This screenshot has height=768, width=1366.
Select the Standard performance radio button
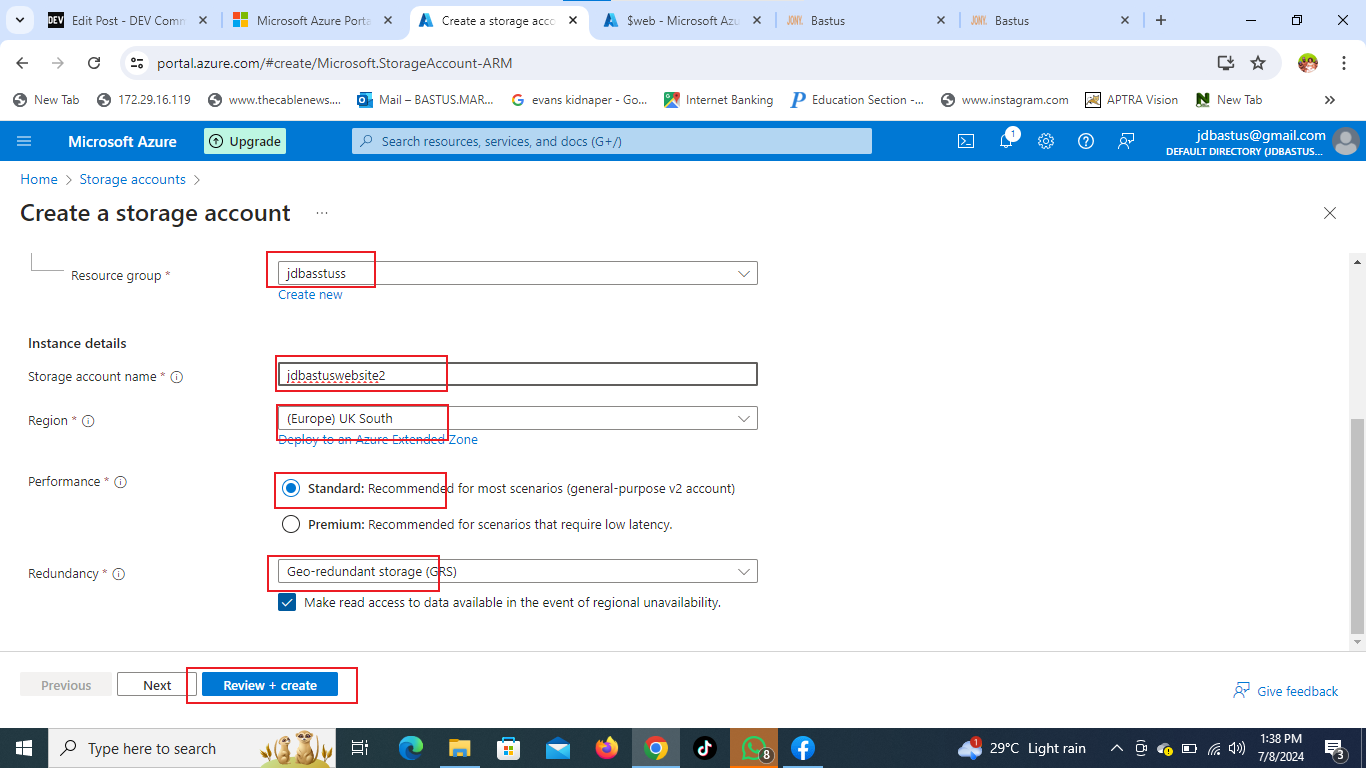[291, 489]
